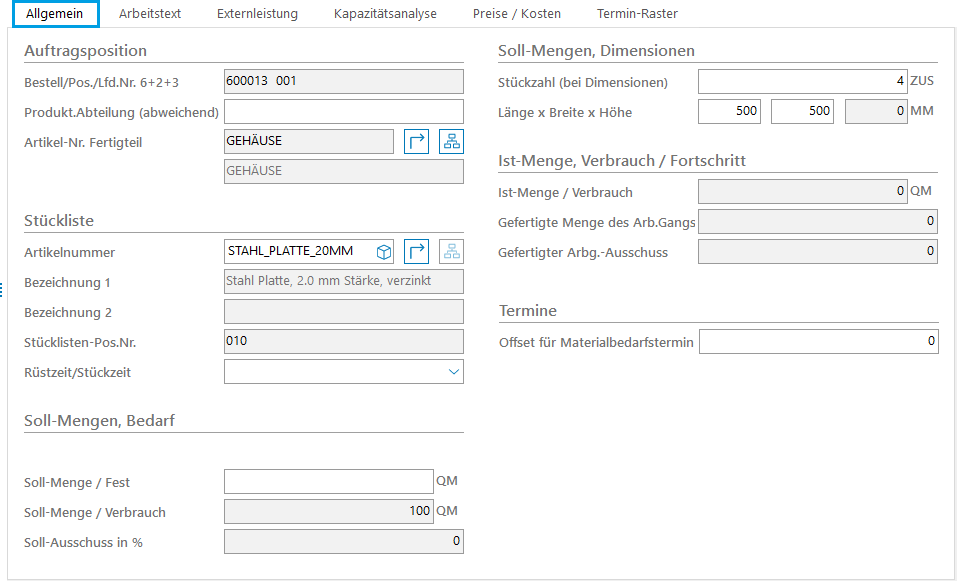Click the cube icon in Artikelnummer field
This screenshot has height=581, width=958.
[383, 252]
